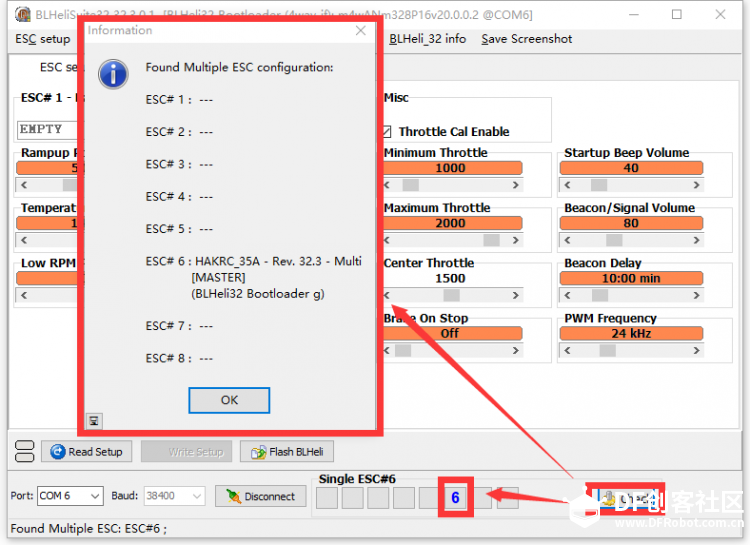This screenshot has height=545, width=750.
Task: Maximize the BLHeliSuite32 window
Action: tap(677, 14)
